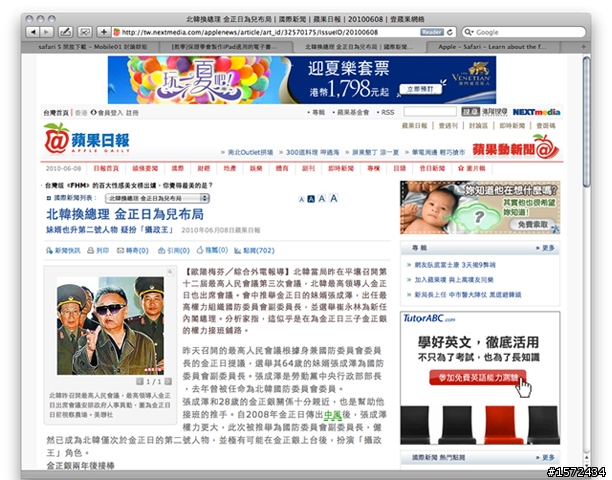Open Safari Reader from the address bar
This screenshot has width=612, height=480.
pyautogui.click(x=432, y=32)
